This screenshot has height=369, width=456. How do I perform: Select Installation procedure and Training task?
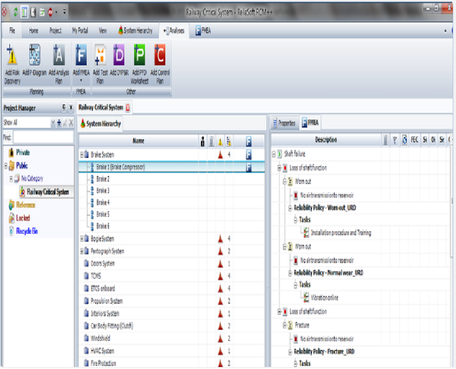[x=341, y=233]
